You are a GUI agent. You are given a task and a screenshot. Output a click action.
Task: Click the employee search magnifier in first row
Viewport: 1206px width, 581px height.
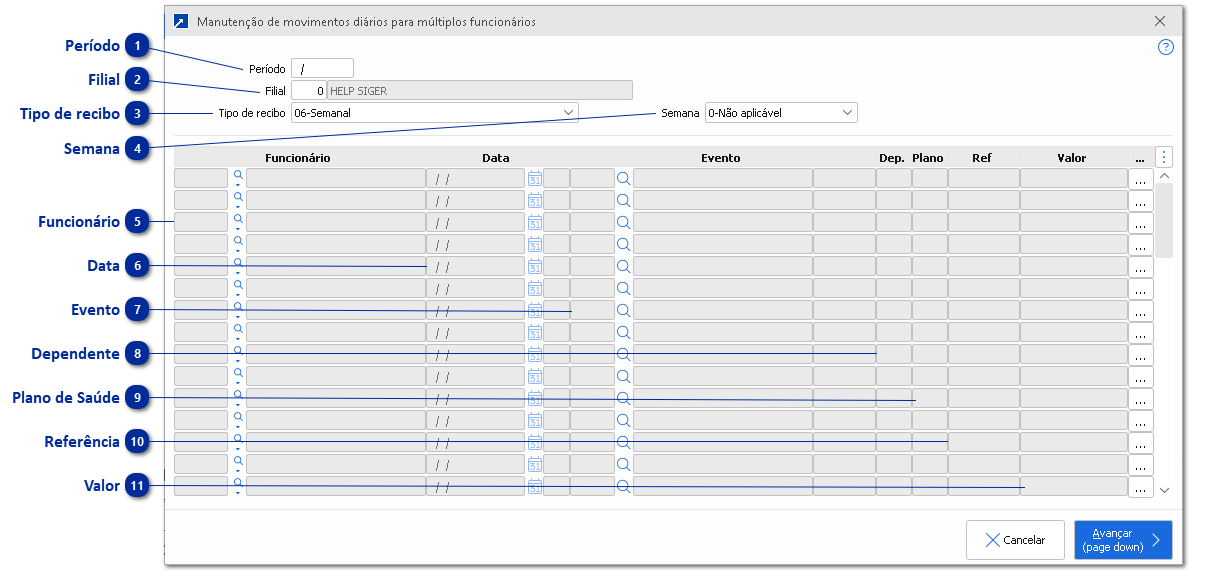tap(238, 175)
